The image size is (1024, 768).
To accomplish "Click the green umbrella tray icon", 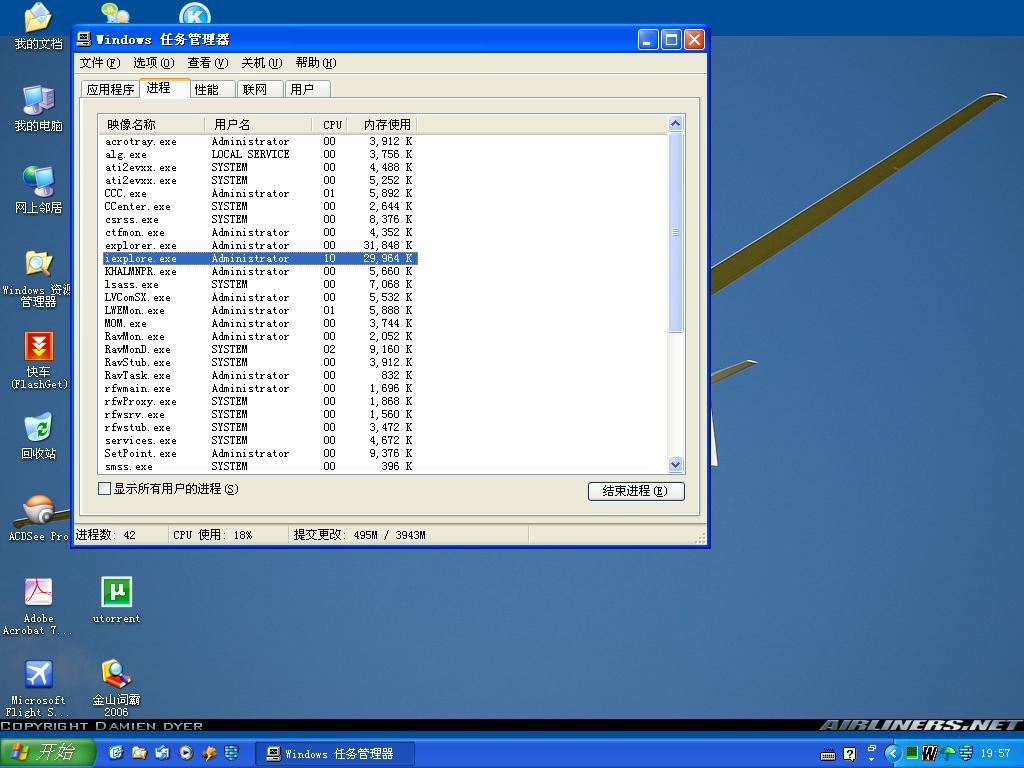I will [948, 754].
